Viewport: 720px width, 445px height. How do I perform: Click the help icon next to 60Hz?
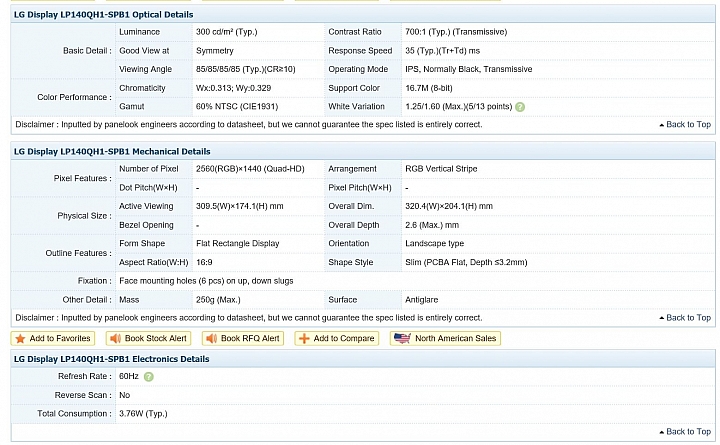(148, 377)
